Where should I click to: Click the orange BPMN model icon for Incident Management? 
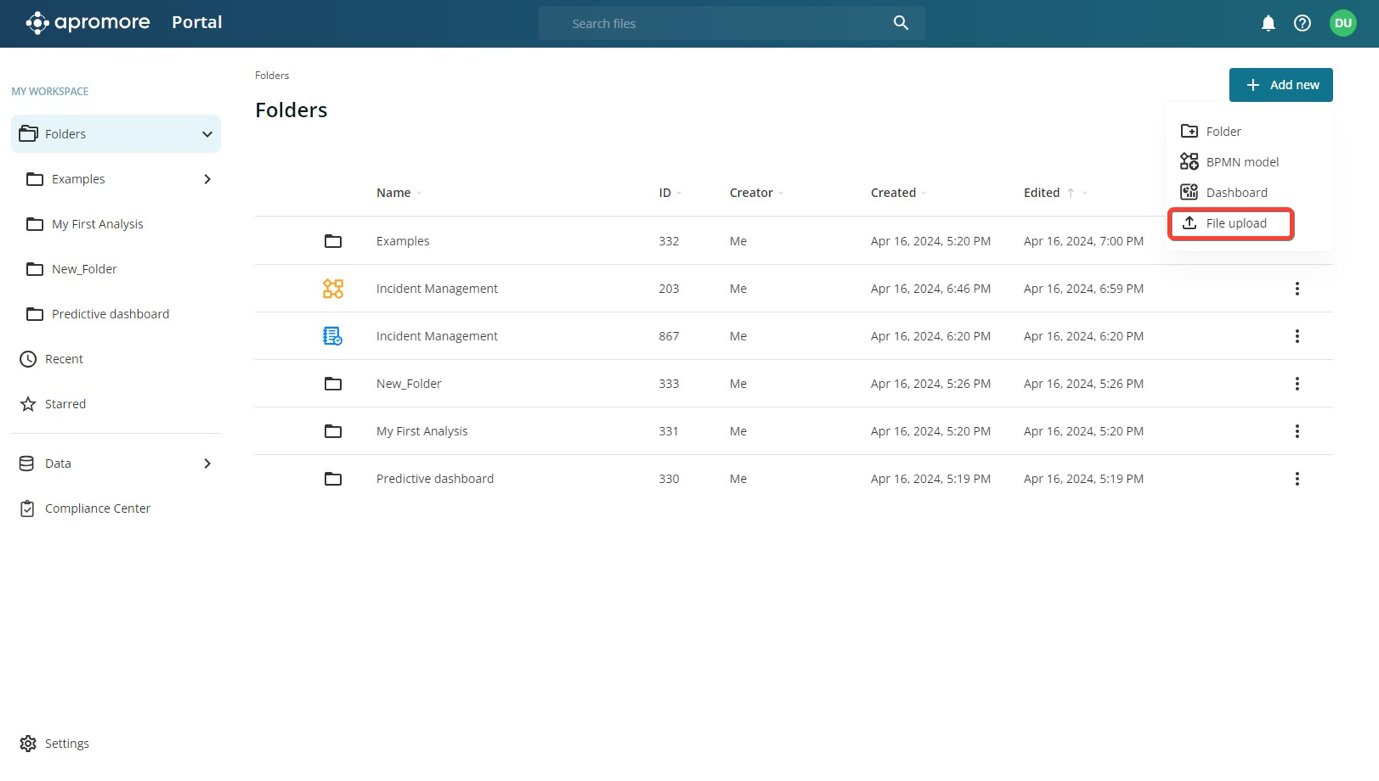(333, 289)
